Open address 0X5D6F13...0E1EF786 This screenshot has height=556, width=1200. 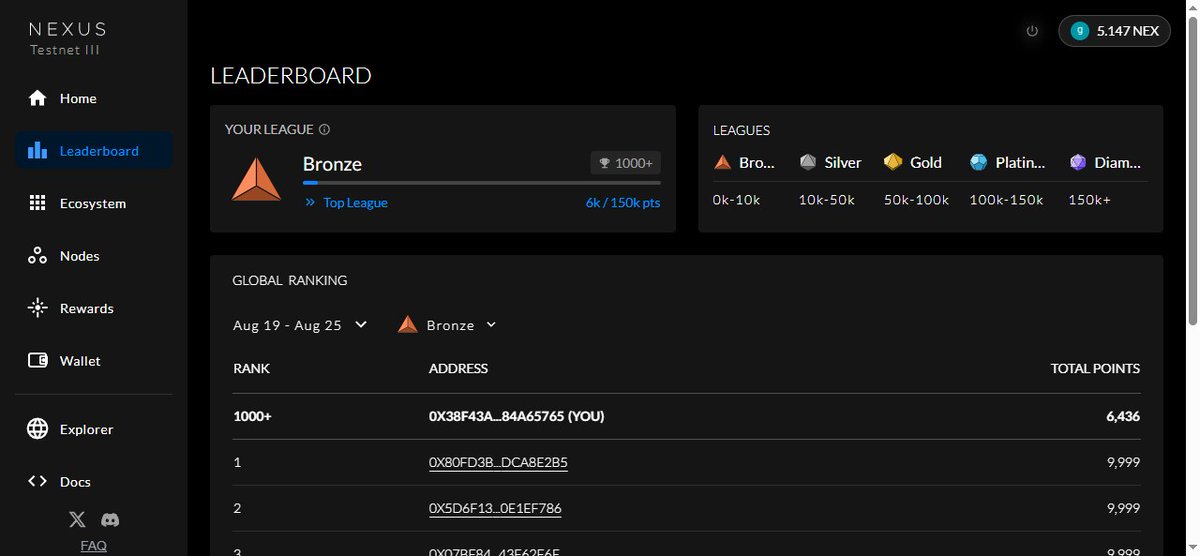coord(495,508)
